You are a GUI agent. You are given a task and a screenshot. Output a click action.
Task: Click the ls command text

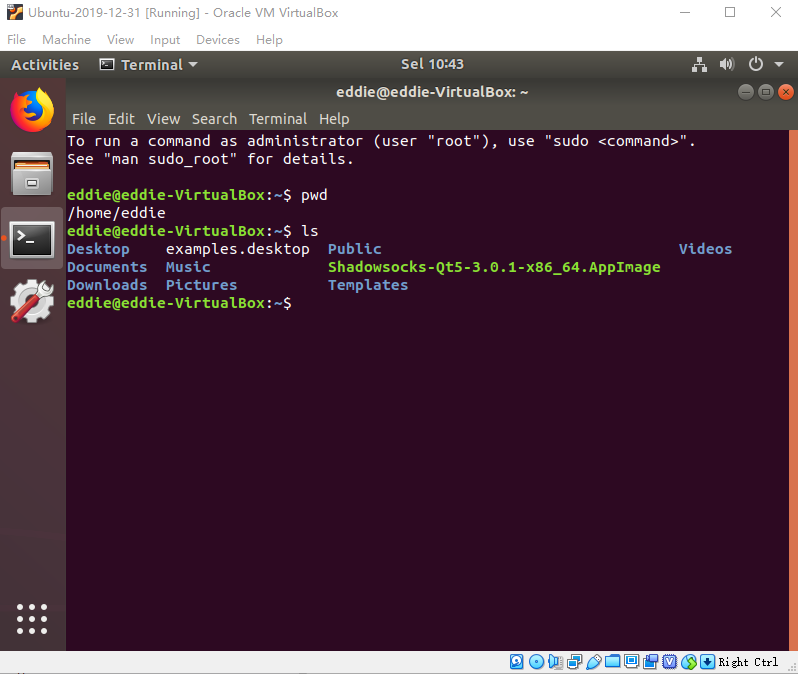coord(309,231)
